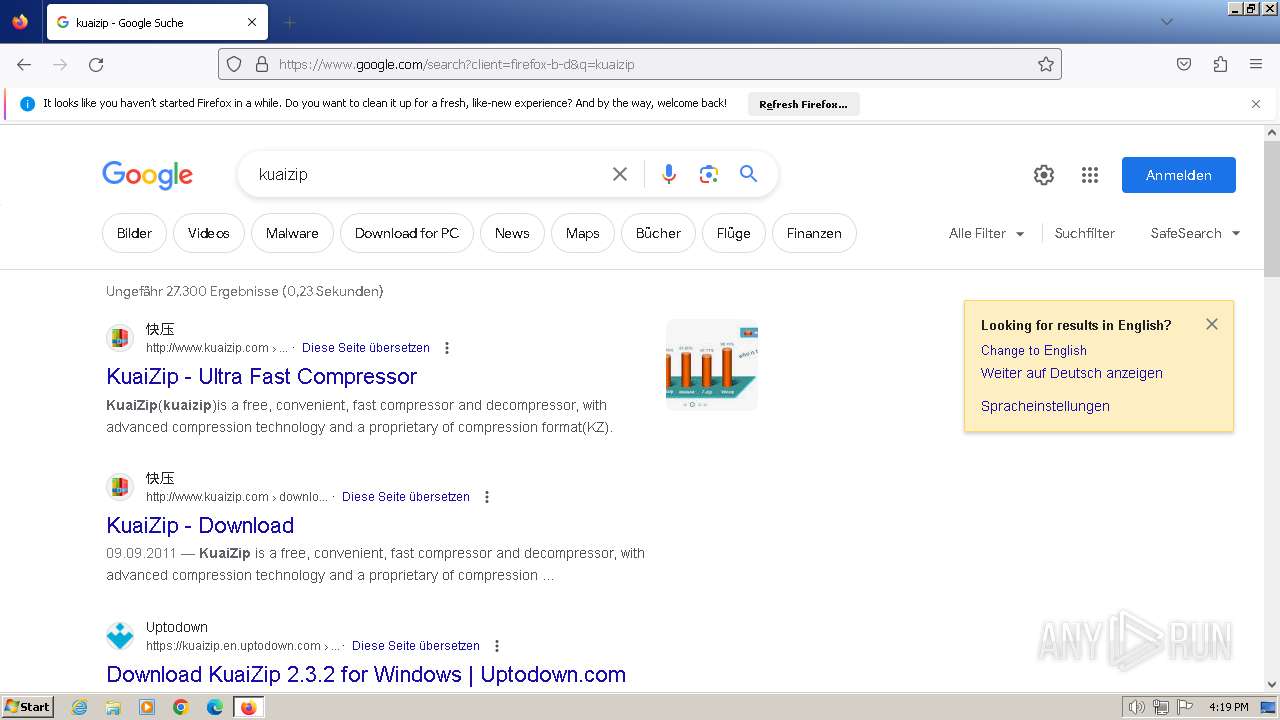The width and height of the screenshot is (1280, 720).
Task: Bookmark this page with star icon
Action: tap(1046, 64)
